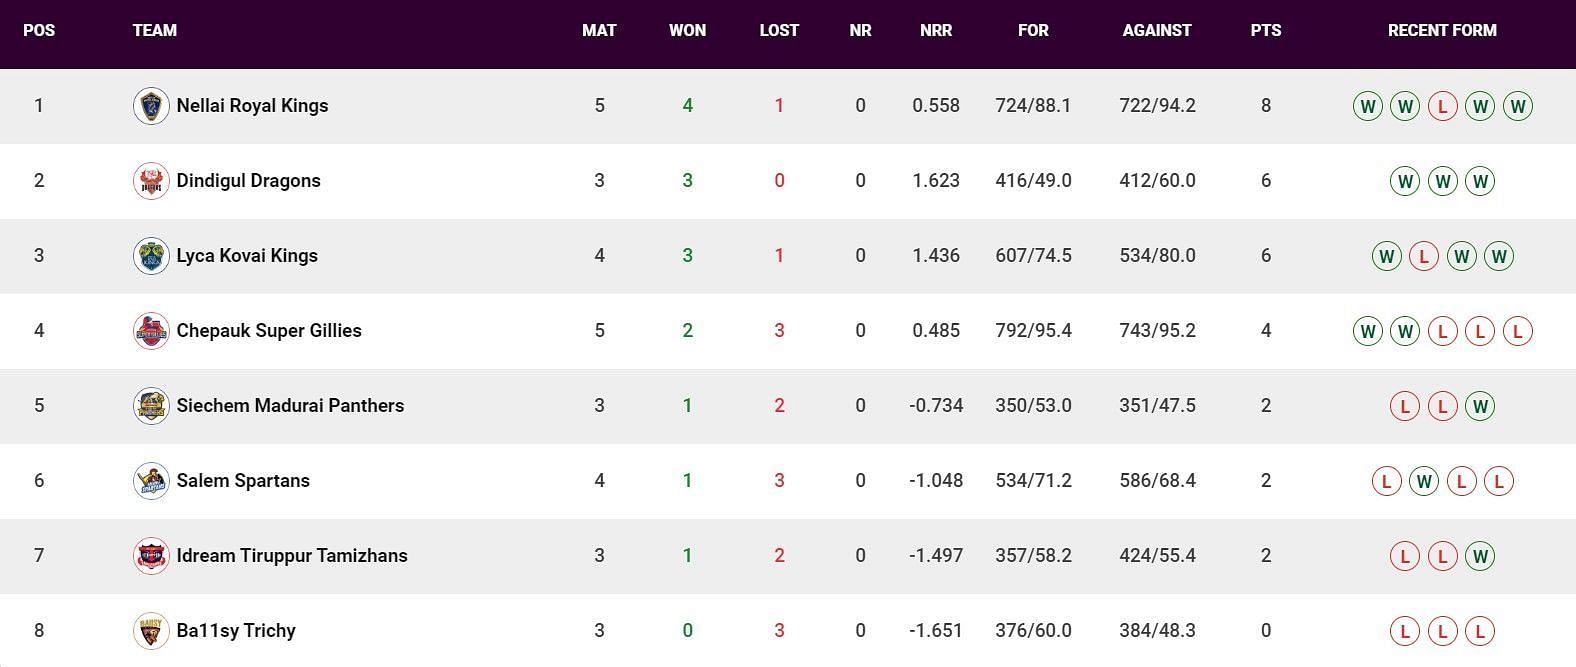The height and width of the screenshot is (667, 1576).
Task: Sort the table by PTS column header
Action: tap(1266, 30)
